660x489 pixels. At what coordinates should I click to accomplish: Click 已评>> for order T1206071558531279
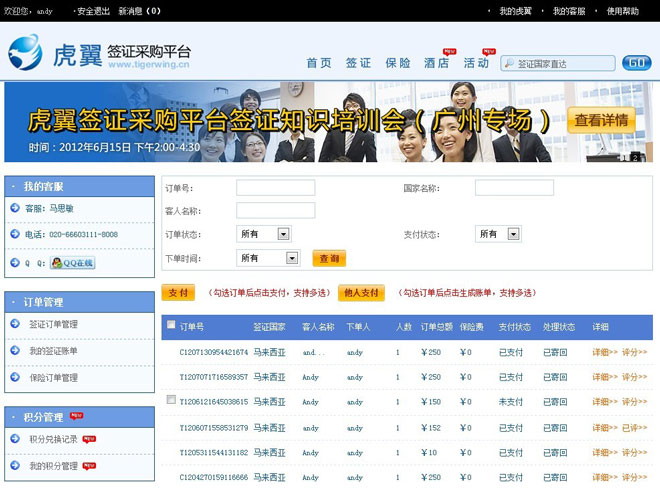(x=634, y=428)
